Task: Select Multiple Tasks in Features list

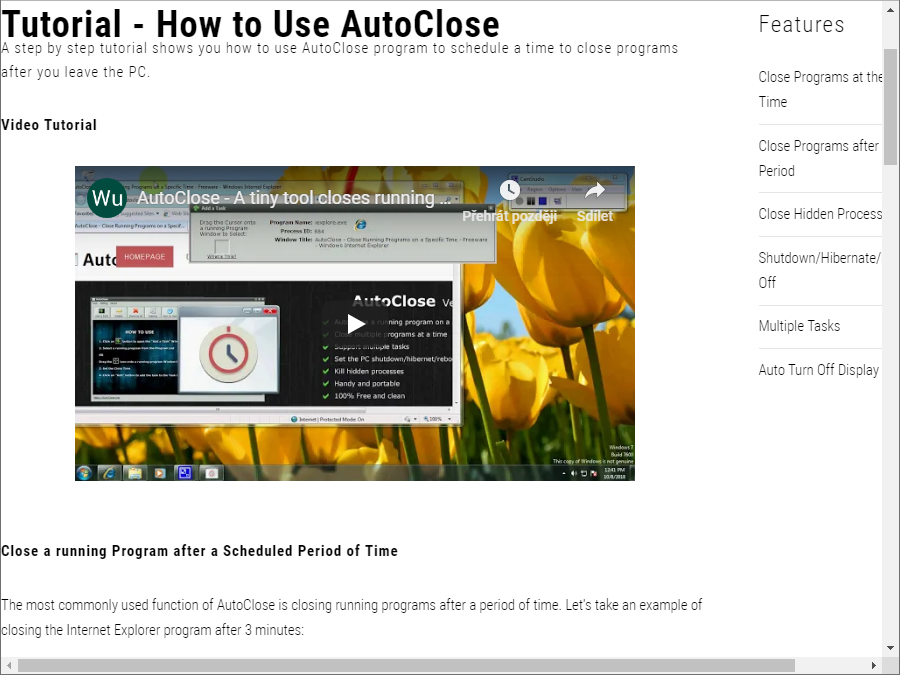Action: tap(799, 326)
